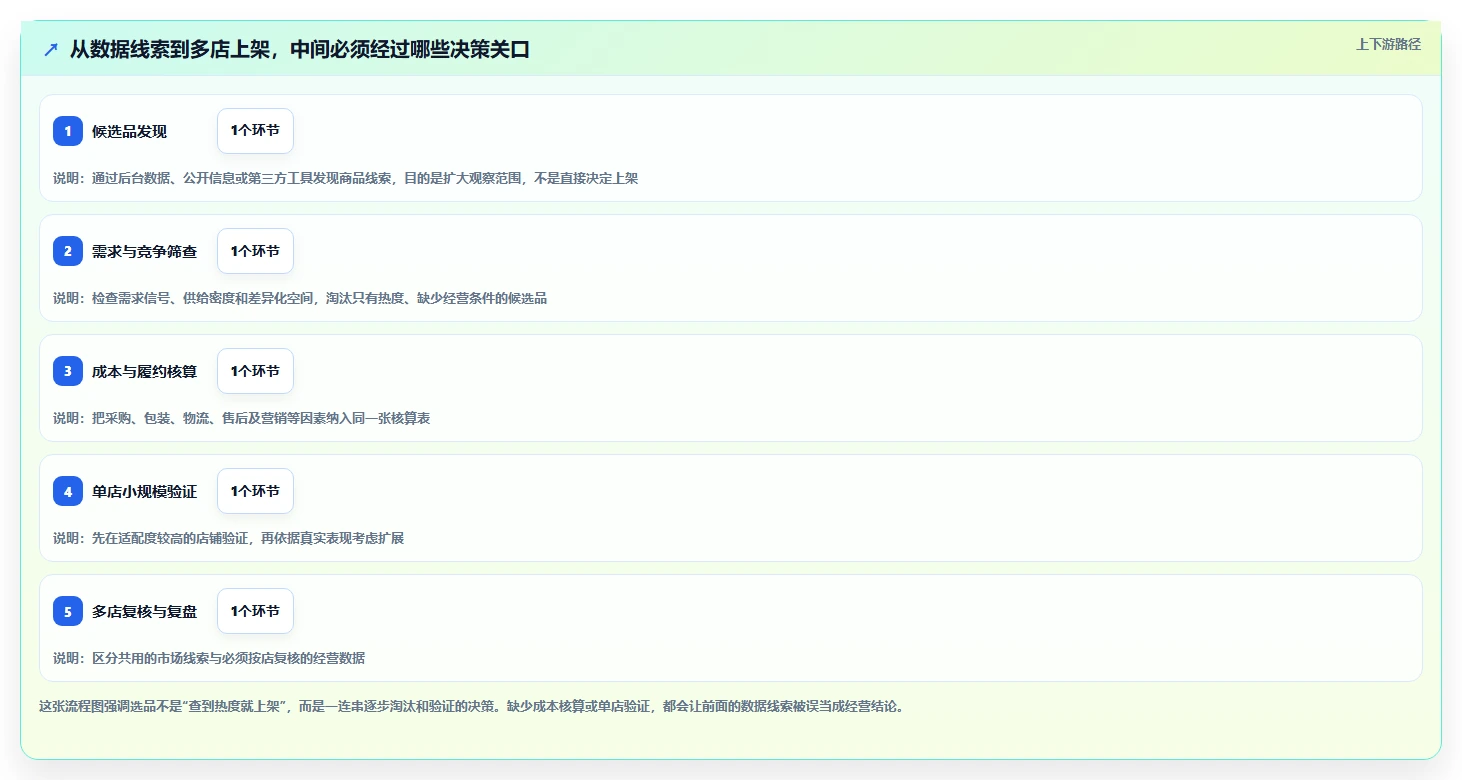Click the 上下游路径 label in the header

(x=1388, y=44)
